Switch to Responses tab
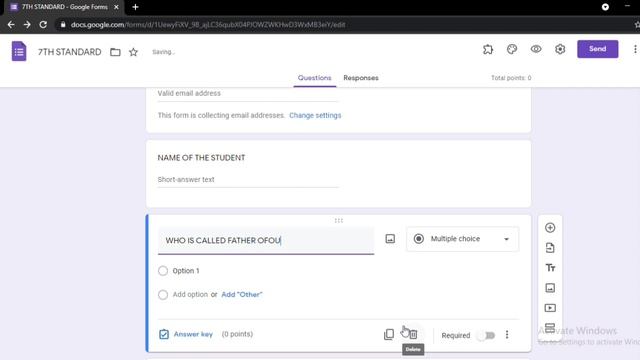 tap(361, 78)
